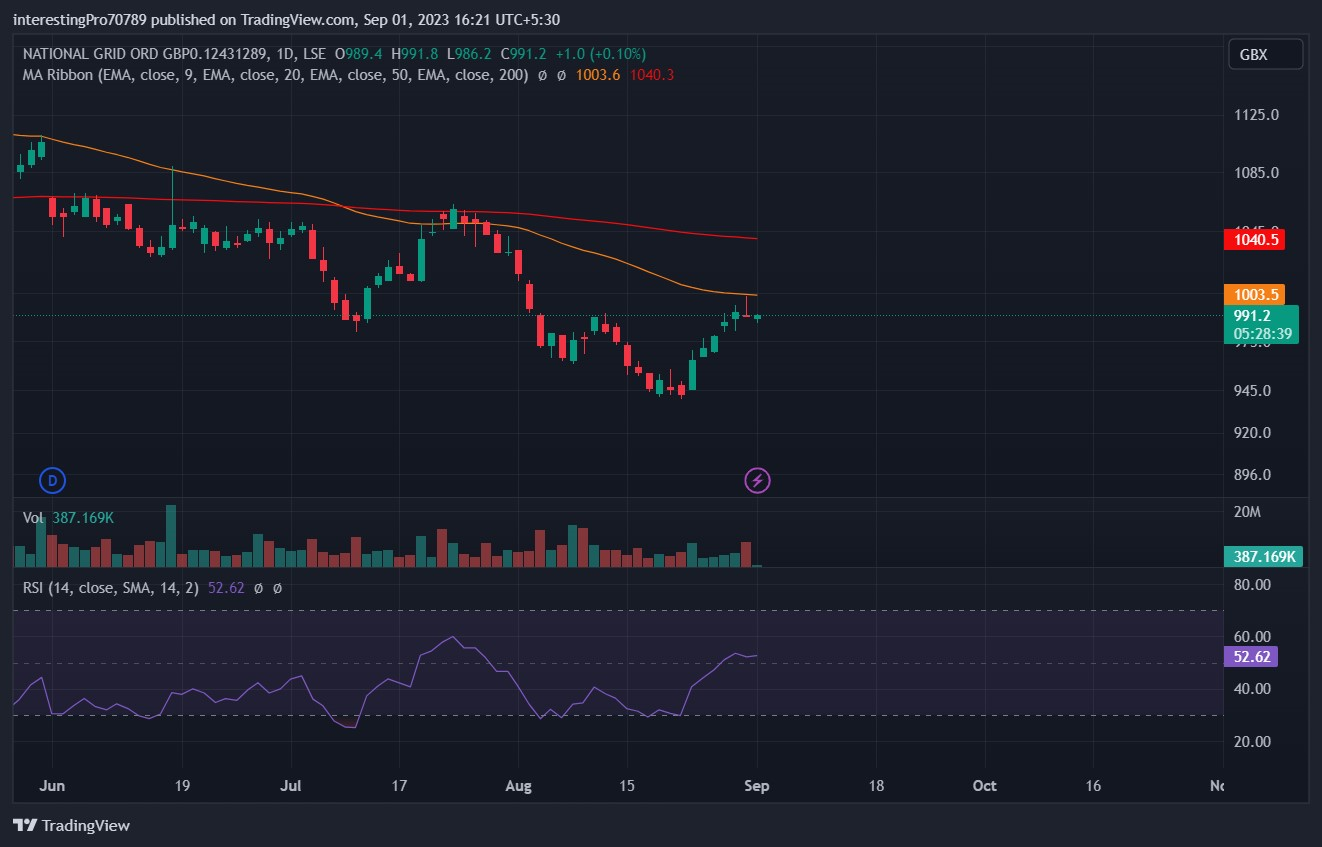The height and width of the screenshot is (847, 1322).
Task: Click the 920.0 price axis label
Action: tap(1254, 433)
